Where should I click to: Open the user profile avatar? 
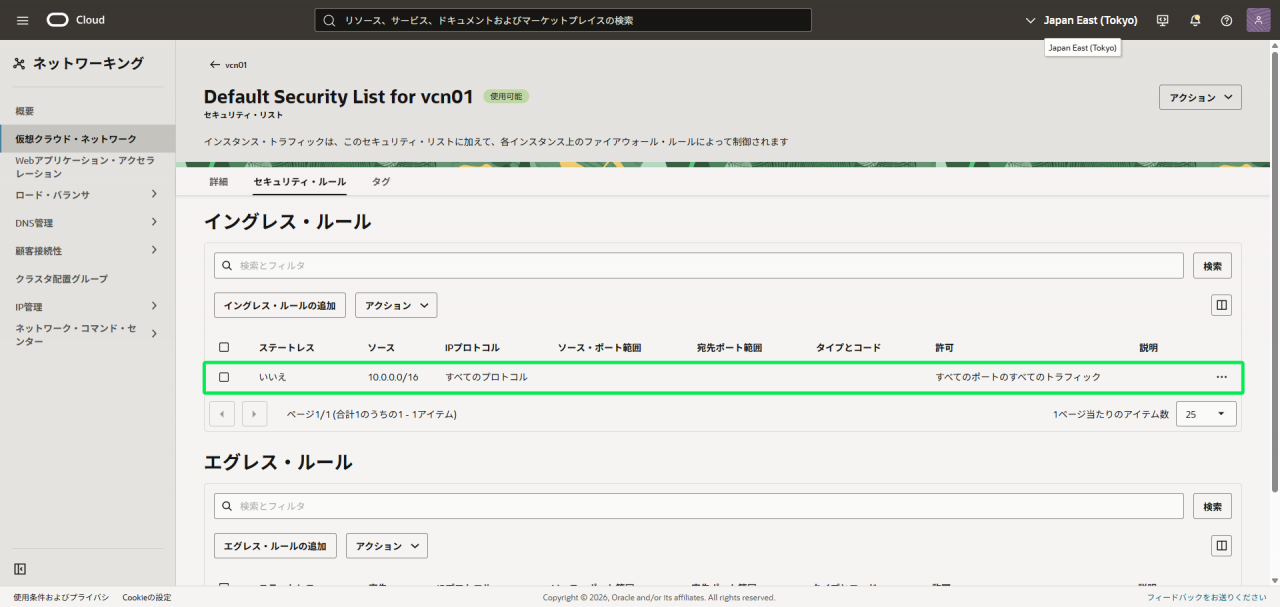point(1259,20)
